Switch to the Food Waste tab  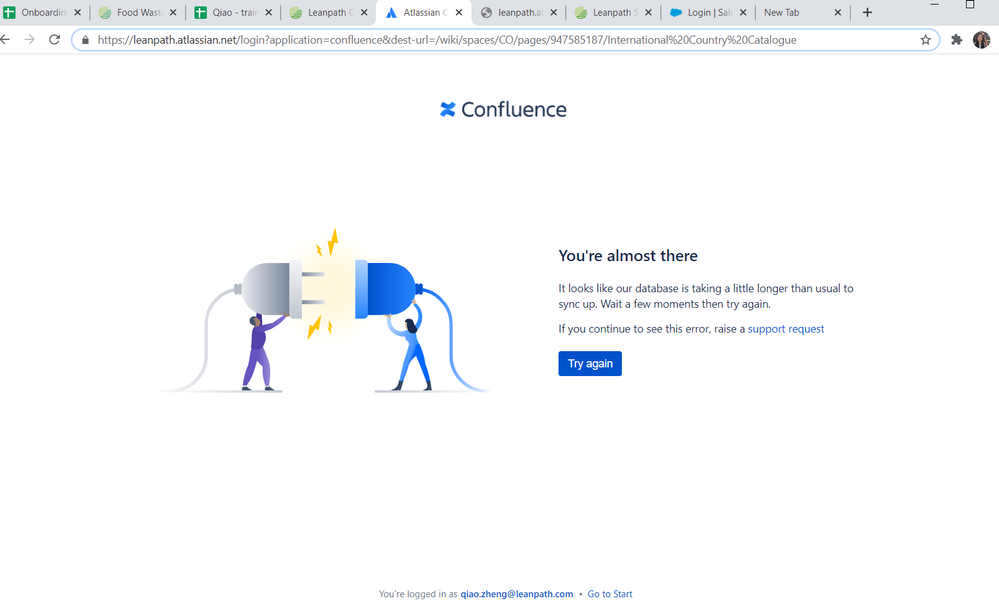click(136, 12)
